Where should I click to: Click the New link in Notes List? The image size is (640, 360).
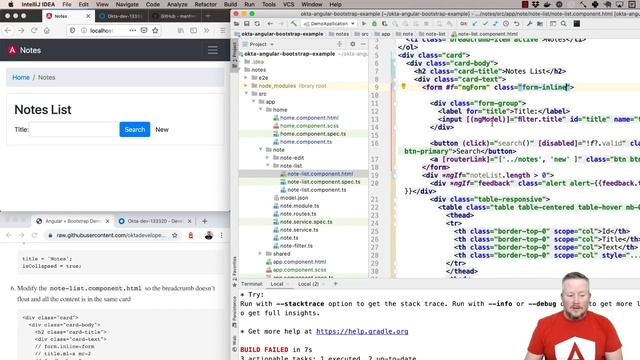162,129
